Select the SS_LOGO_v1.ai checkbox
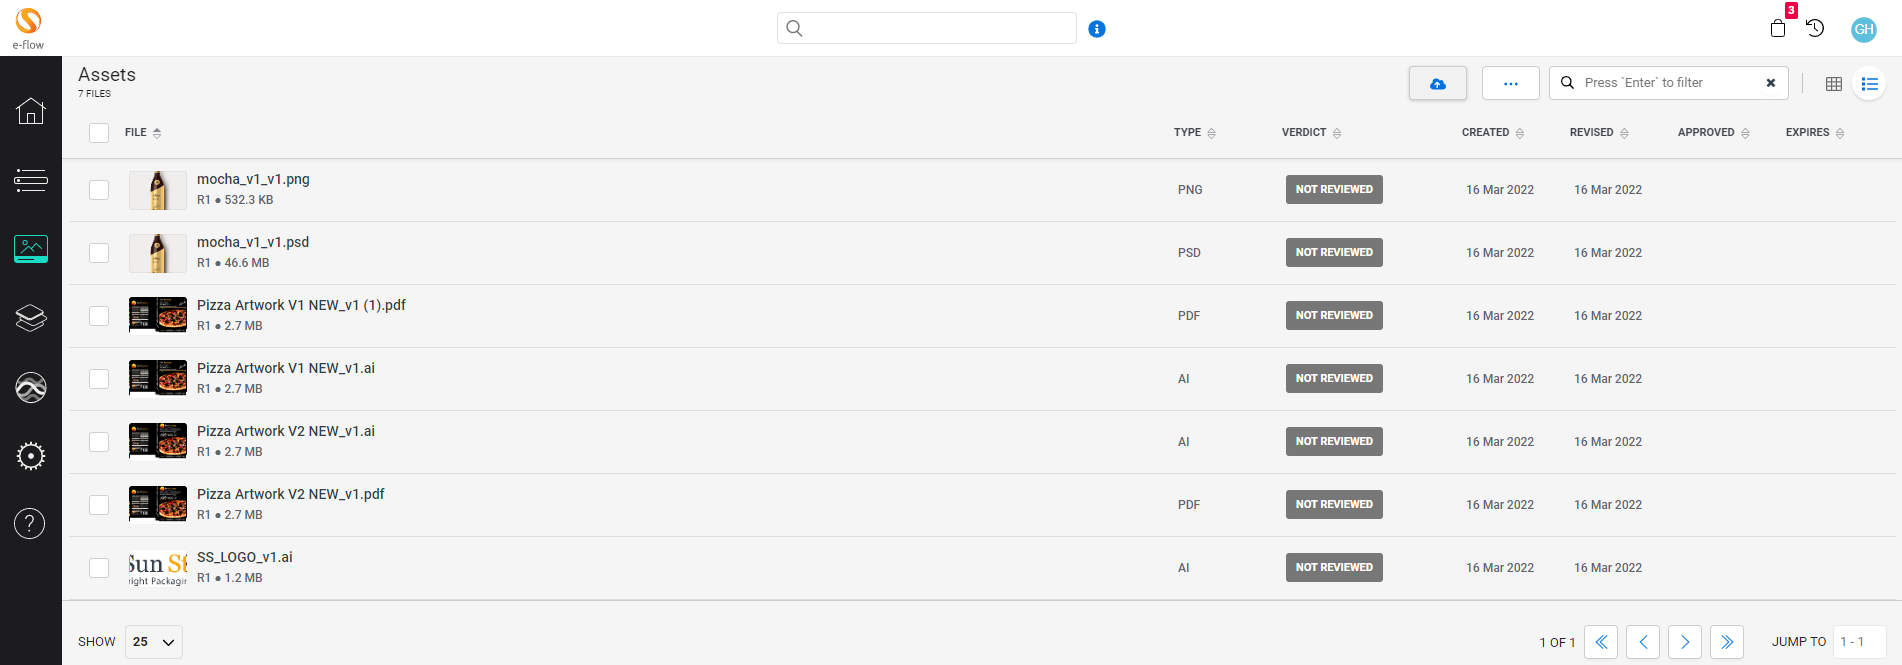The width and height of the screenshot is (1902, 665). [x=99, y=568]
